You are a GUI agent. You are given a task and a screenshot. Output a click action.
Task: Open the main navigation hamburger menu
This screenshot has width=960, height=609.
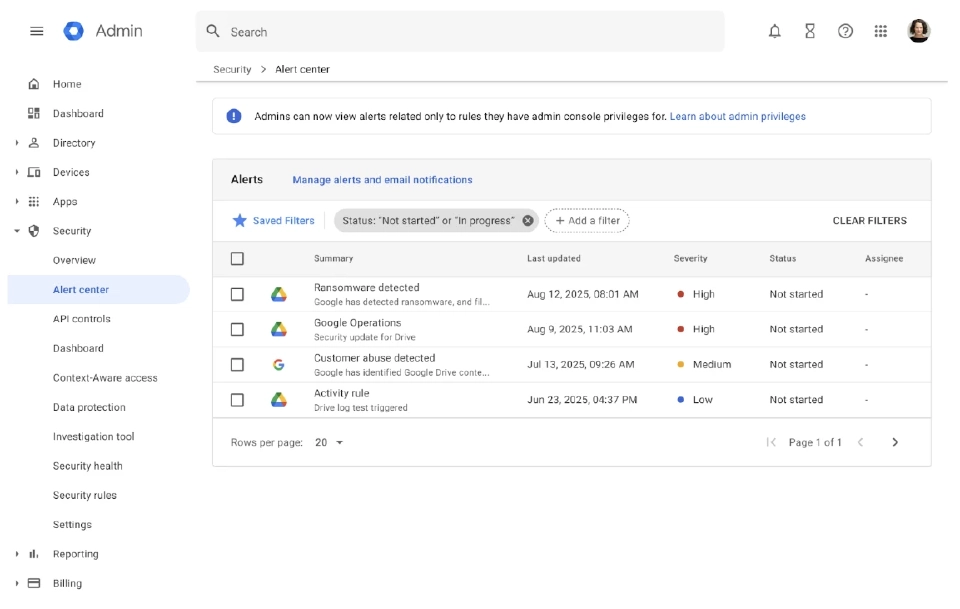(37, 30)
